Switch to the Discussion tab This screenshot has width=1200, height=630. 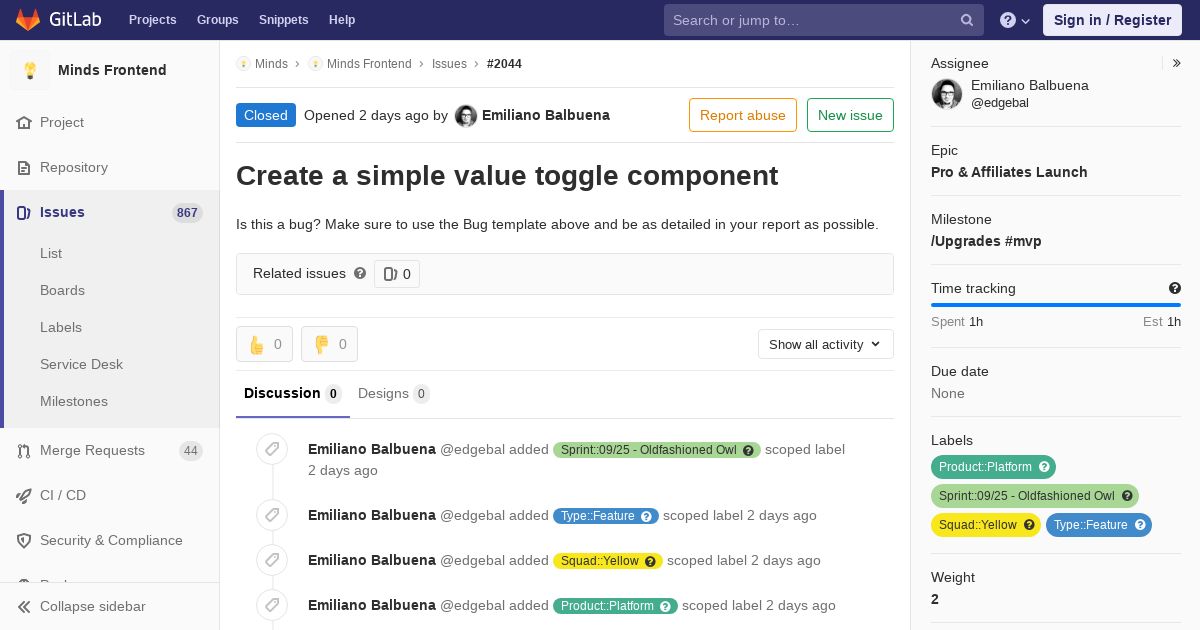[293, 394]
